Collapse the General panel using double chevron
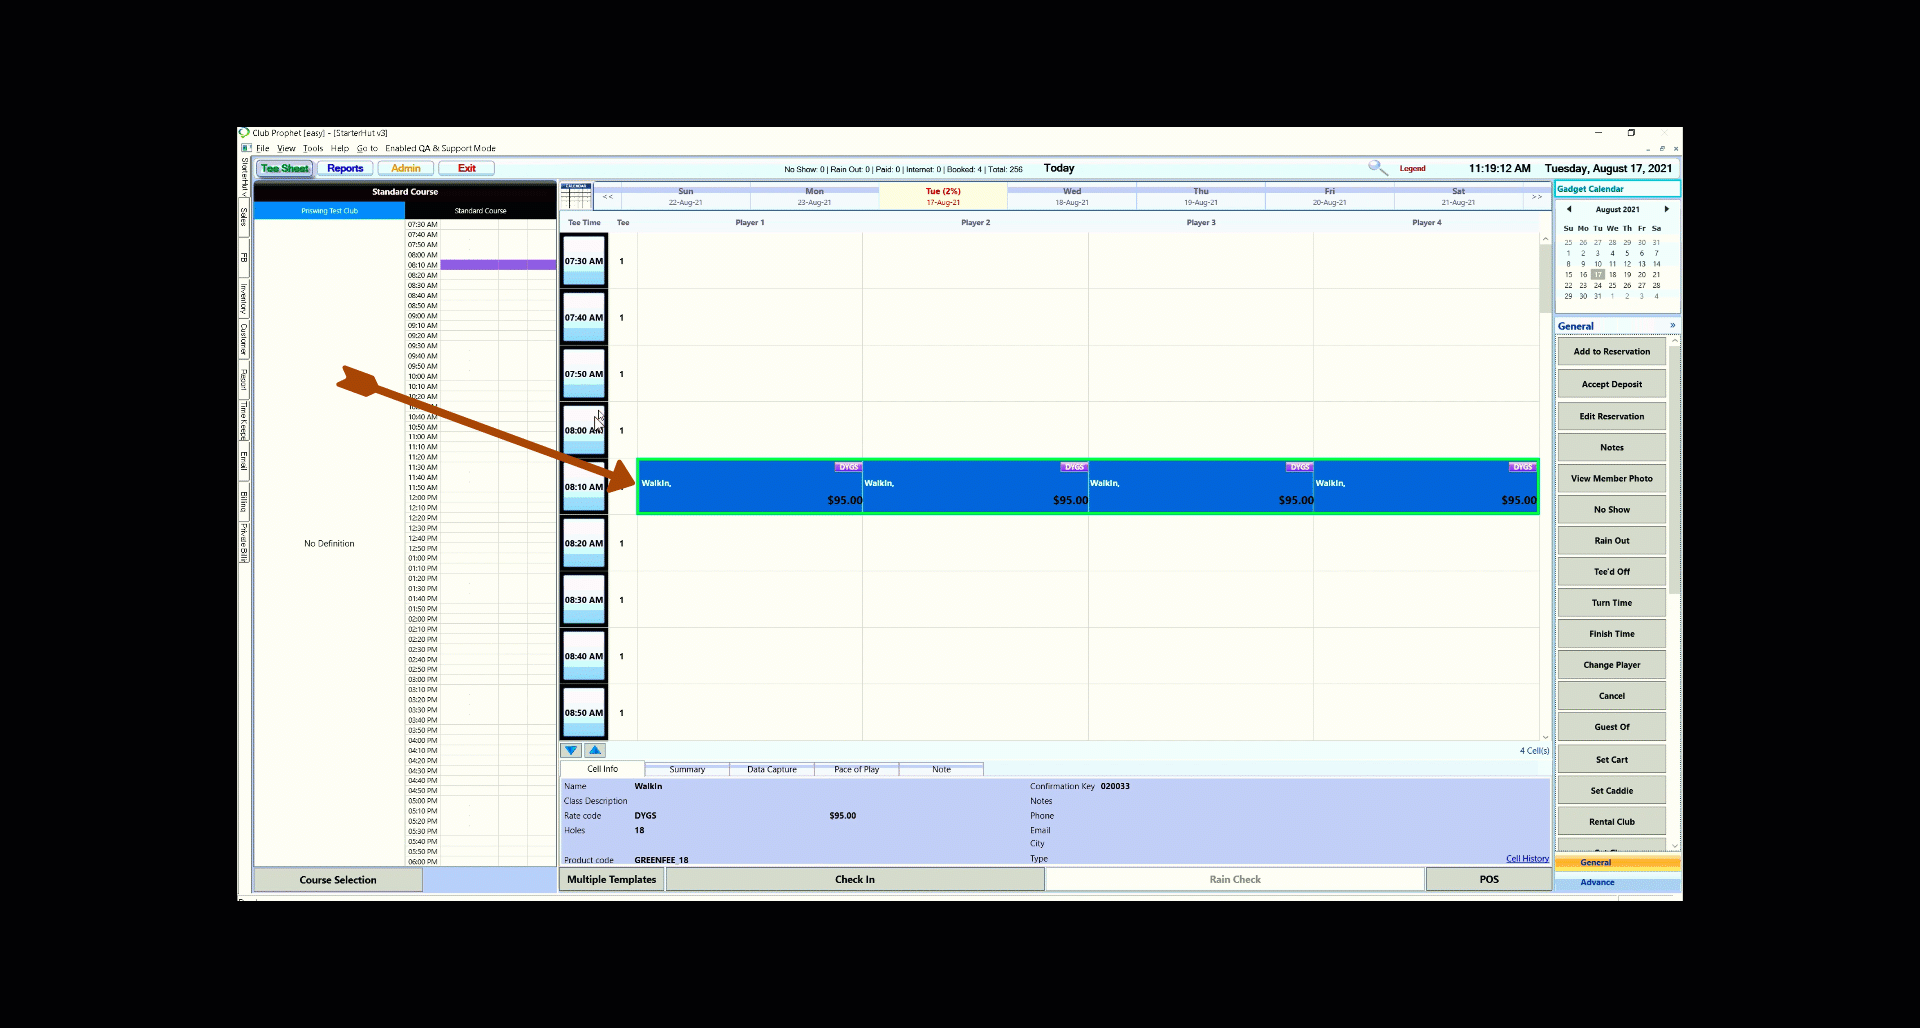Viewport: 1920px width, 1028px height. click(x=1672, y=325)
